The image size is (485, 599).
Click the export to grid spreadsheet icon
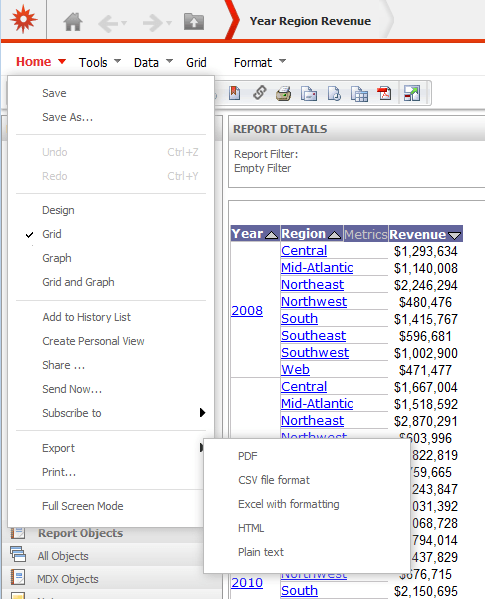coord(359,94)
